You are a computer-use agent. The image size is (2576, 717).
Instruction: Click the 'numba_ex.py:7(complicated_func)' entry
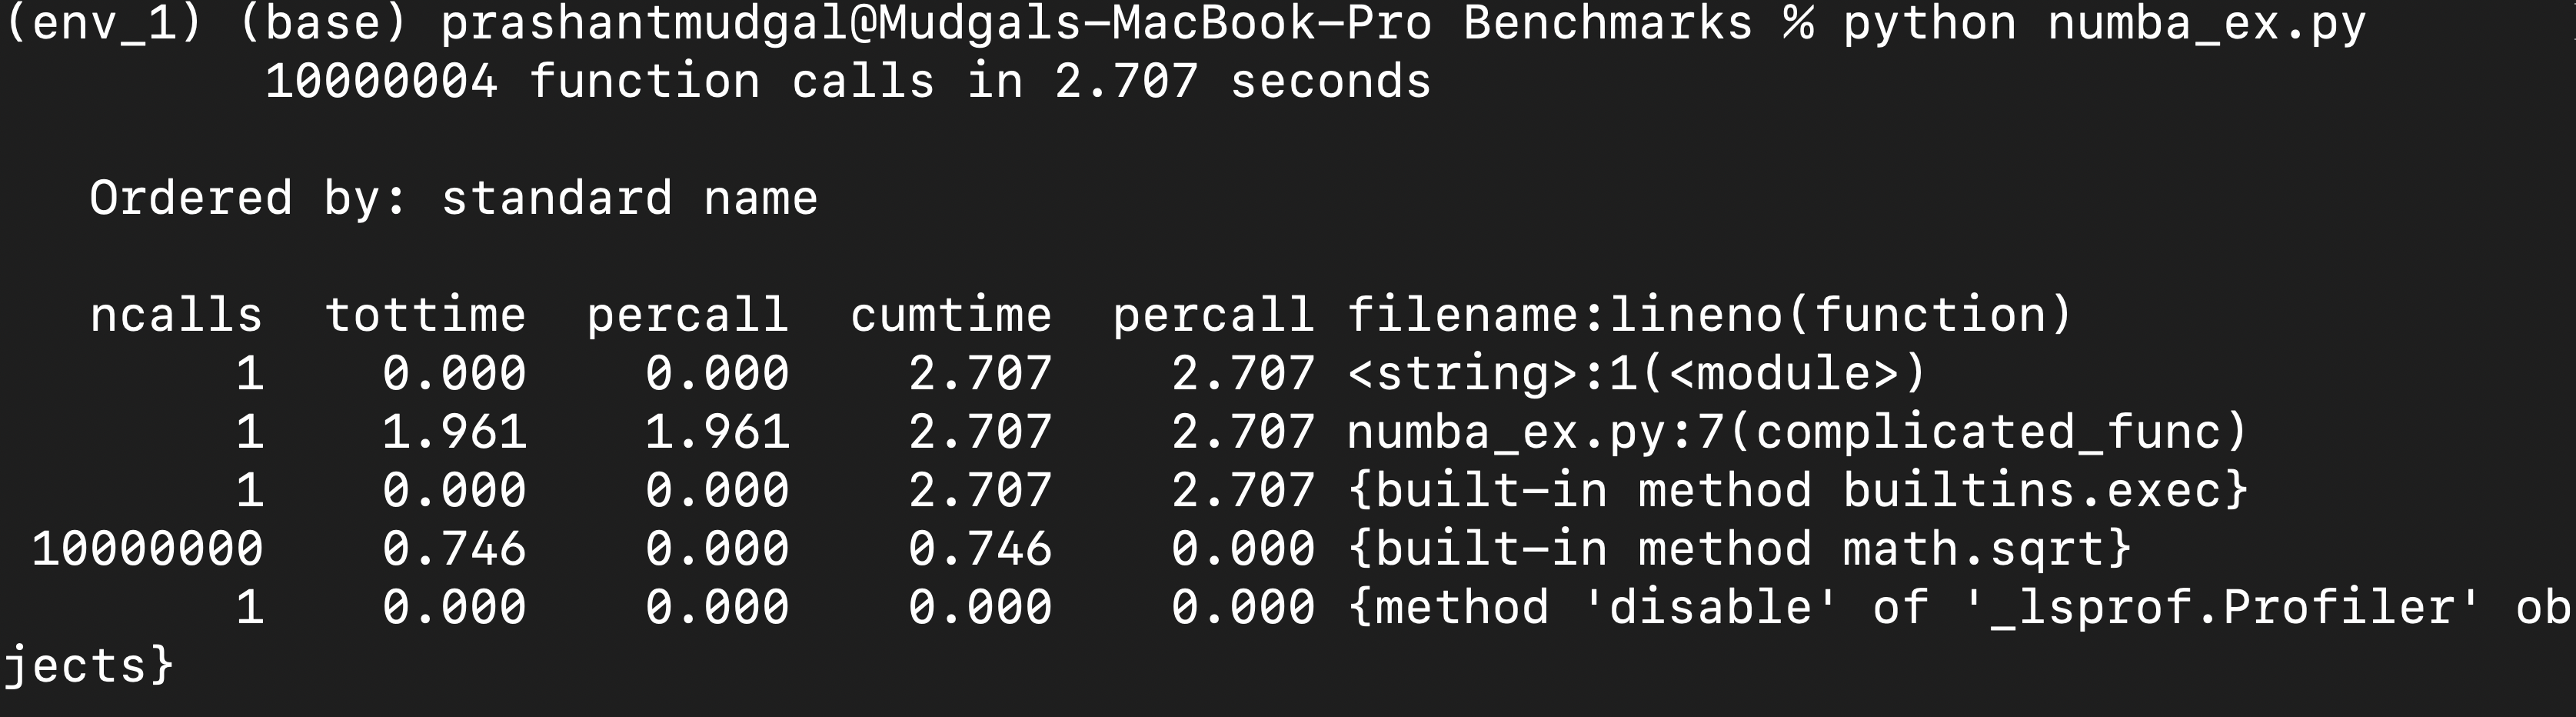pyautogui.click(x=1797, y=432)
